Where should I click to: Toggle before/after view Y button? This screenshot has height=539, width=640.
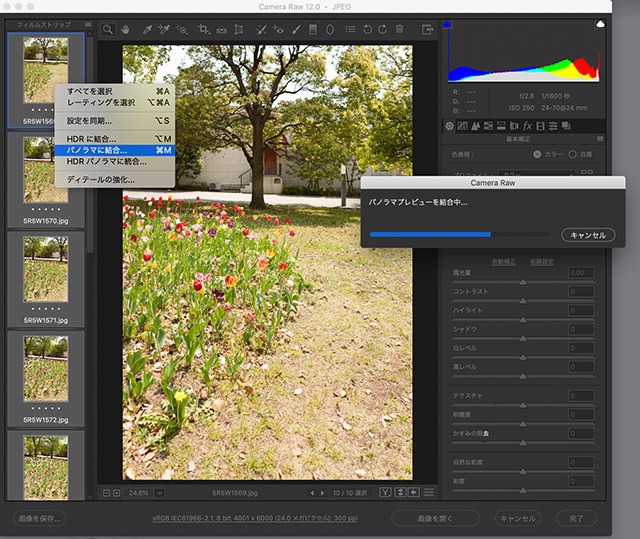[384, 492]
